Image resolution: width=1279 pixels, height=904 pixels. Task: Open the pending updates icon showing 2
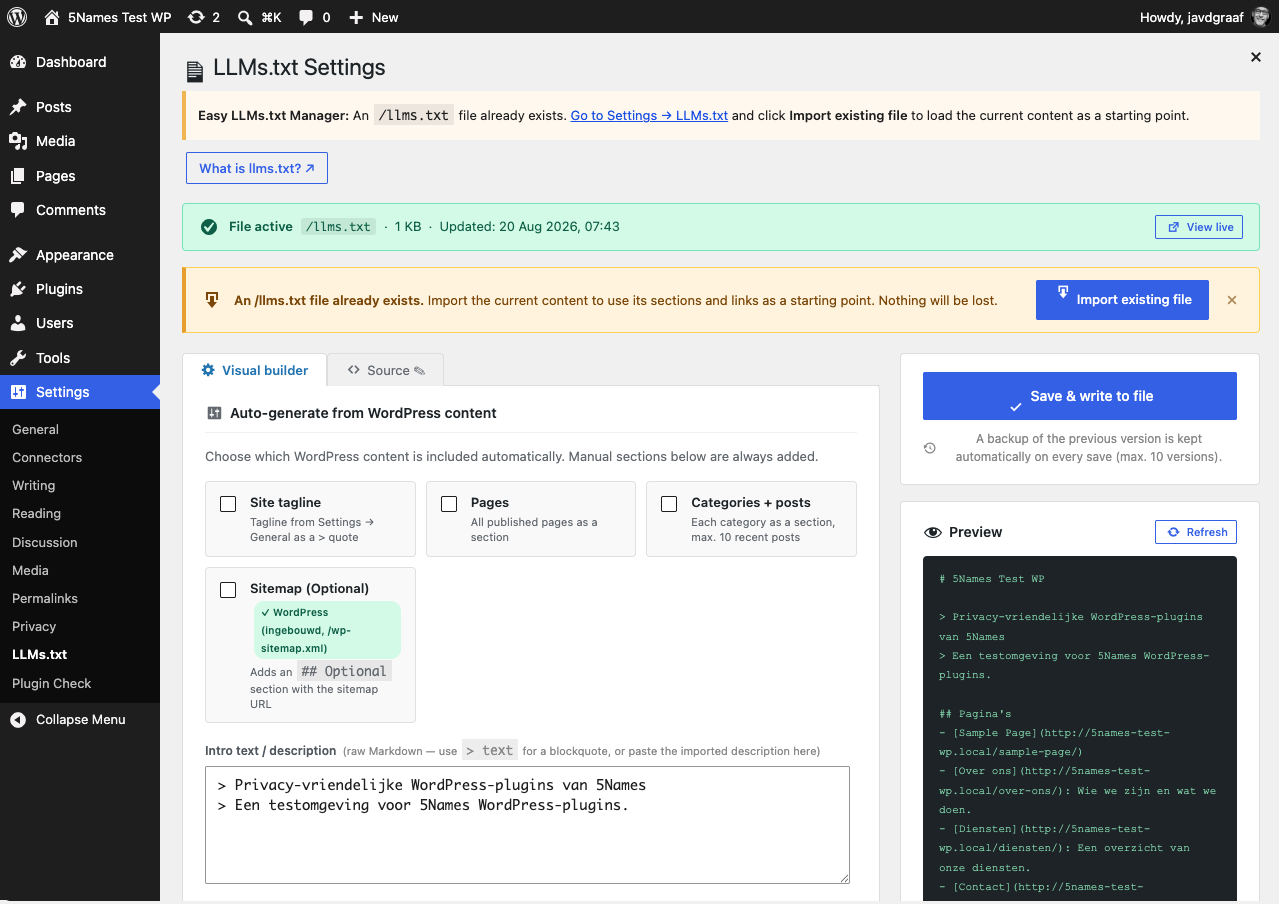point(203,17)
